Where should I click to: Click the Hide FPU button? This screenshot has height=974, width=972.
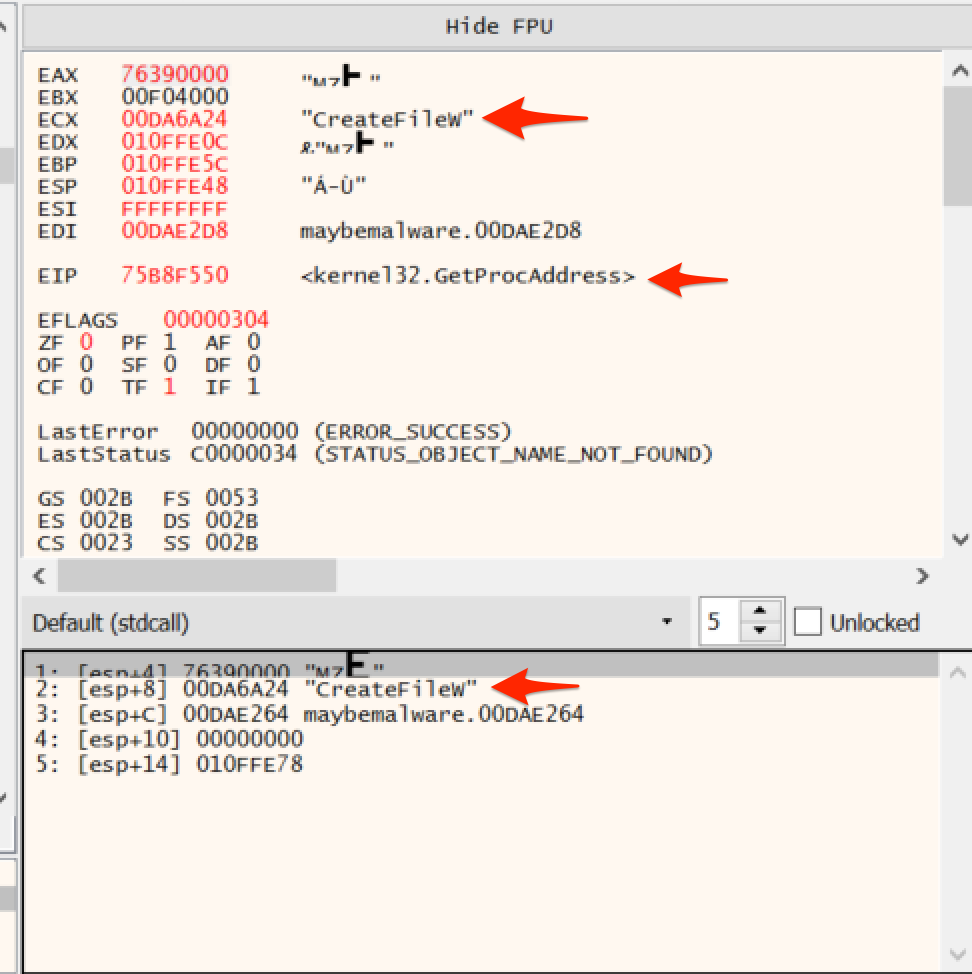click(499, 26)
